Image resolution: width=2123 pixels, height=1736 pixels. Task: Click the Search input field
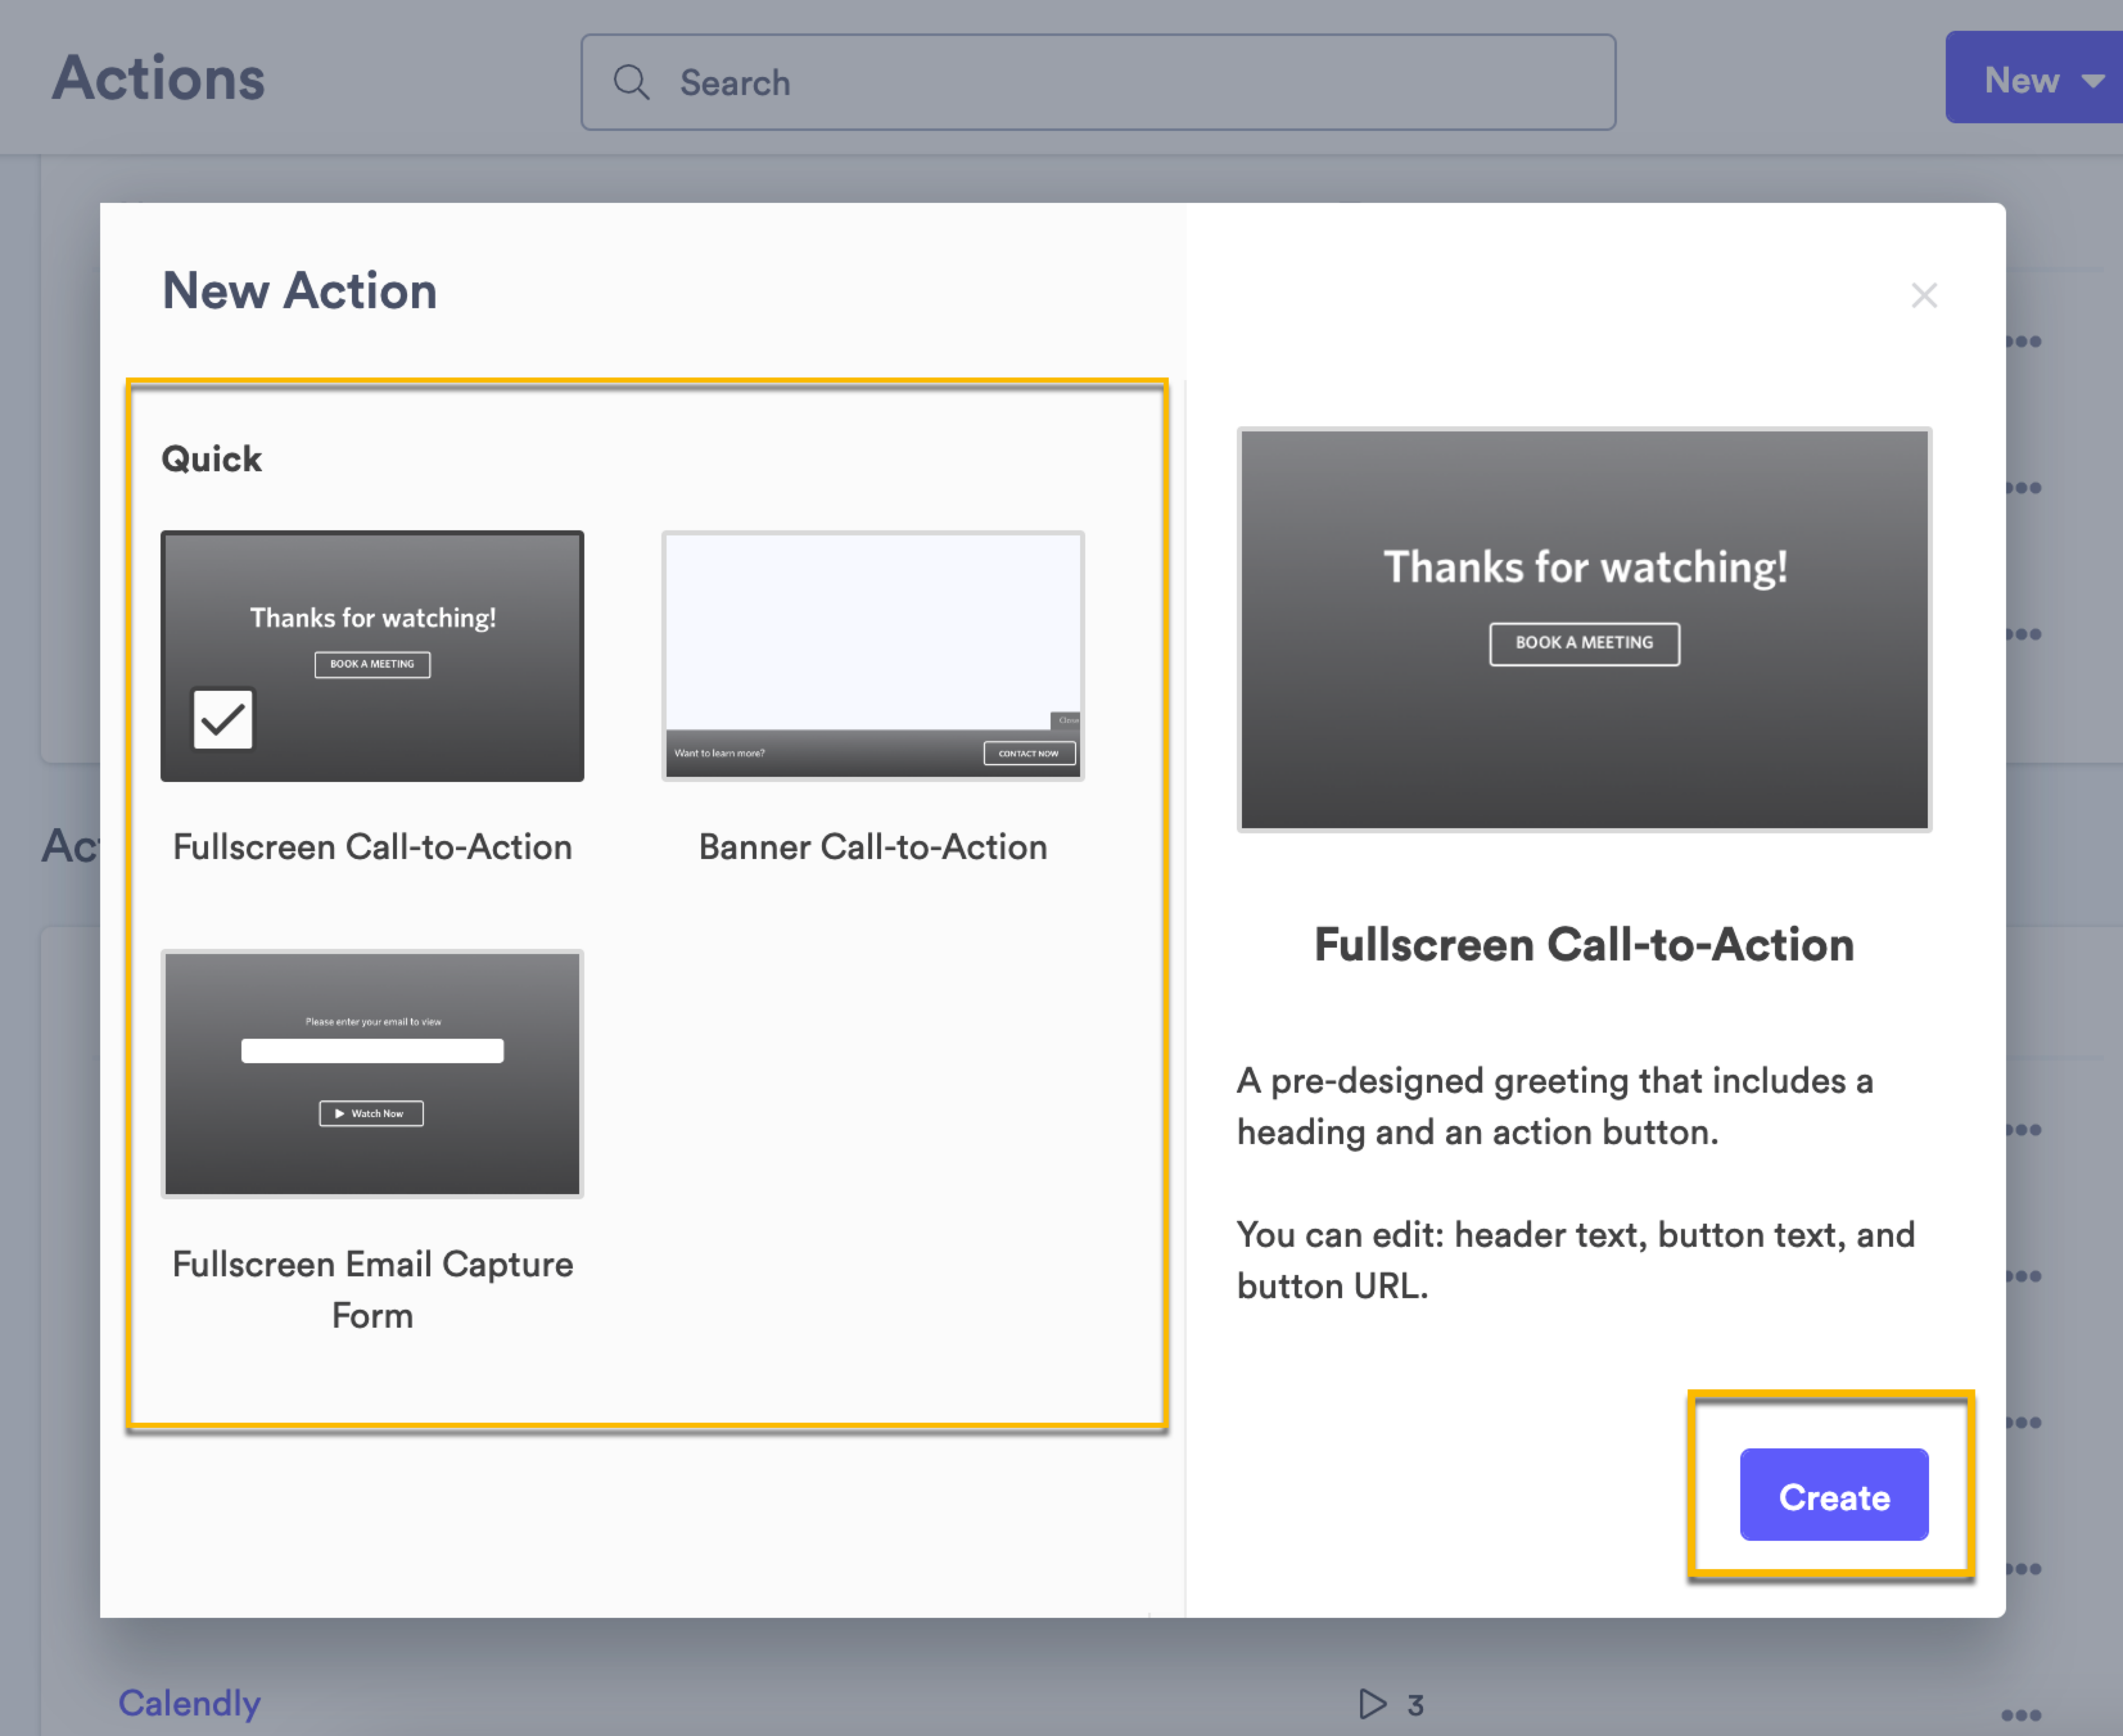tap(1100, 82)
